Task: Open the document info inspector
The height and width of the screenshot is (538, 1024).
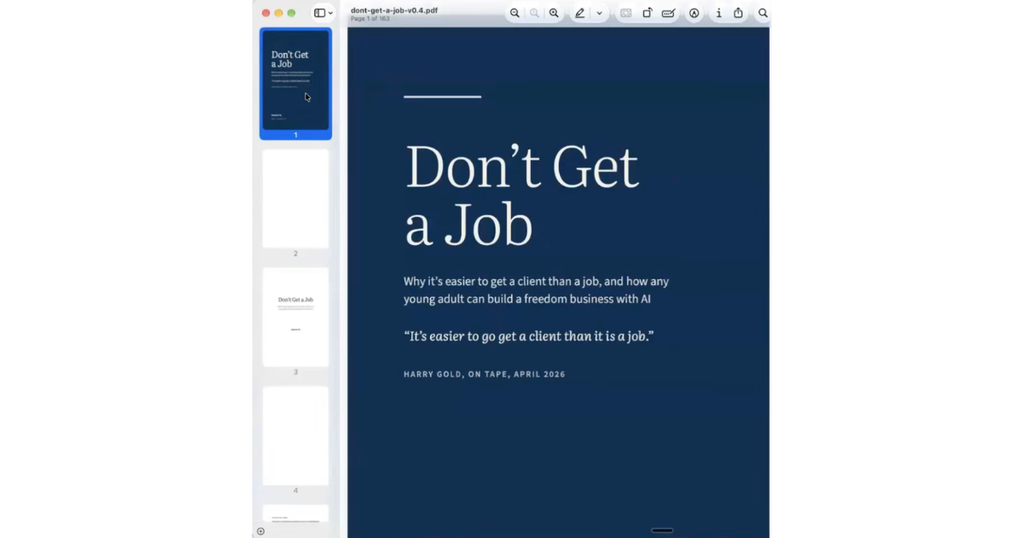Action: [718, 13]
